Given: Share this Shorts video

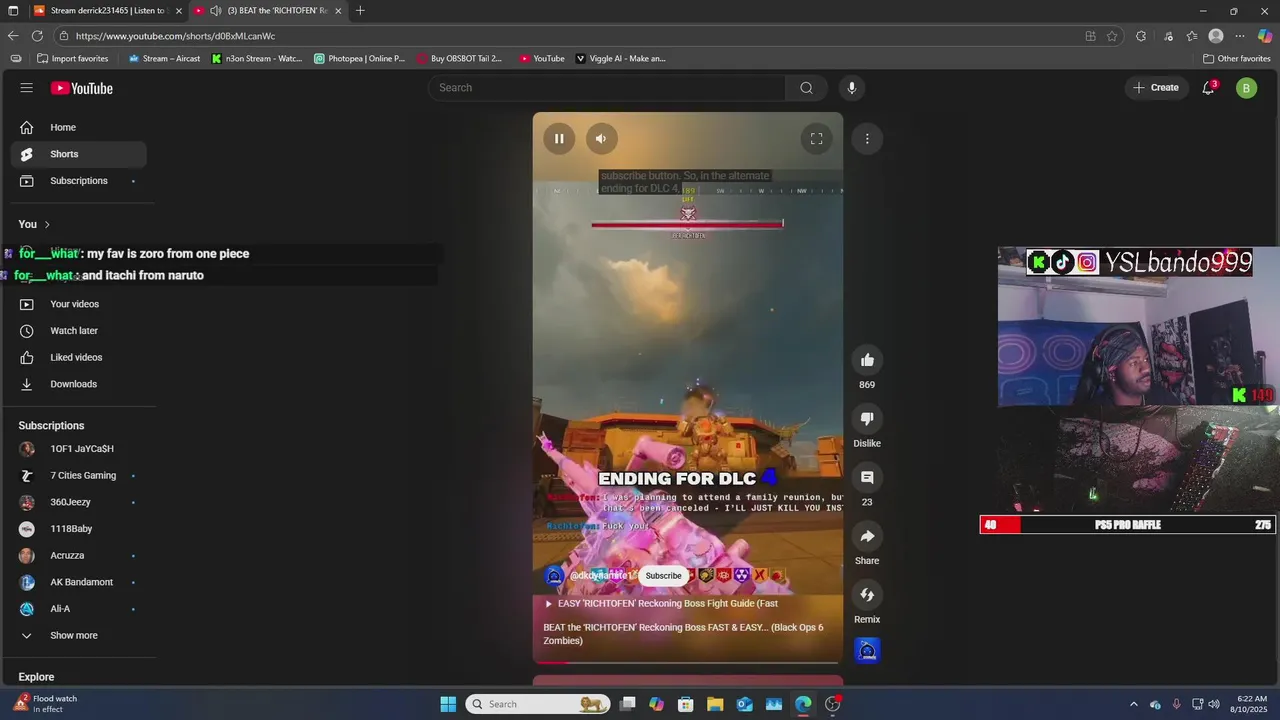Looking at the screenshot, I should [x=867, y=536].
